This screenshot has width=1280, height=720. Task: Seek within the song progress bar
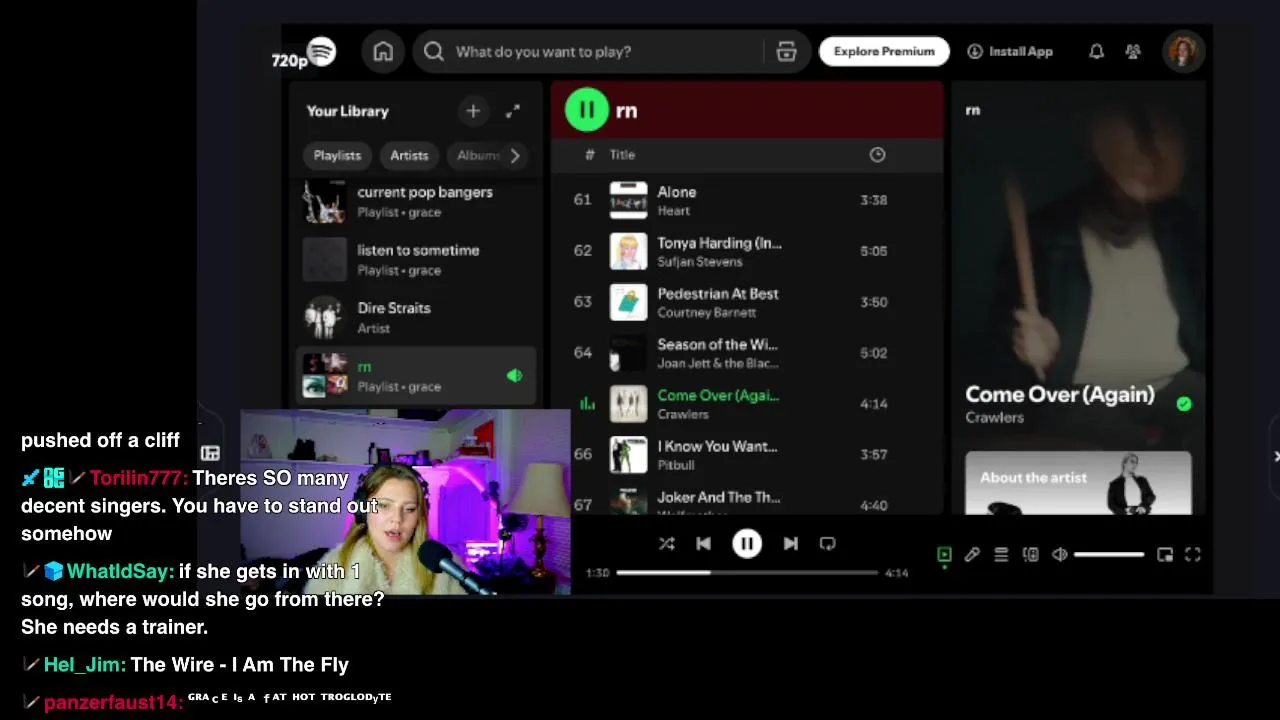[747, 573]
